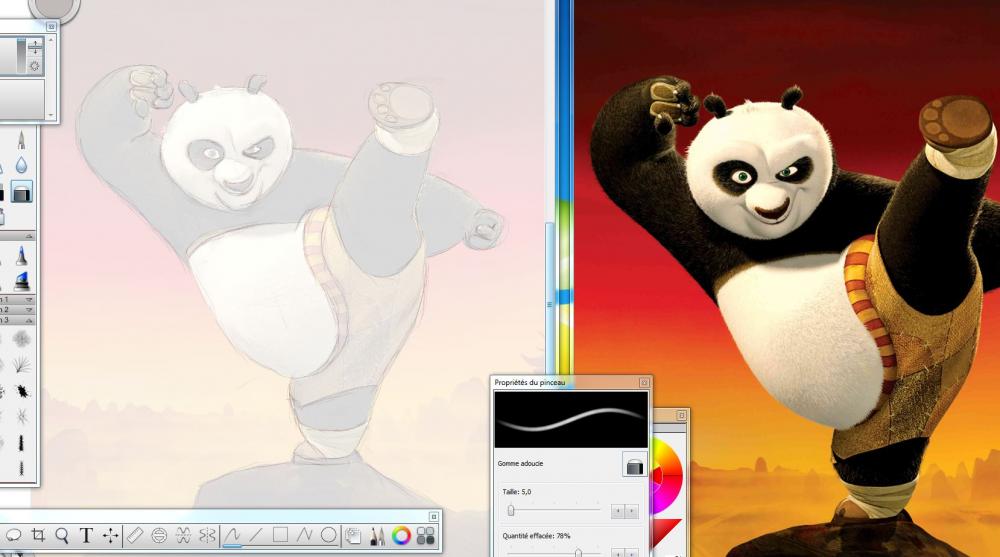Enable horizontal symmetry mode
The height and width of the screenshot is (557, 1000).
[183, 535]
